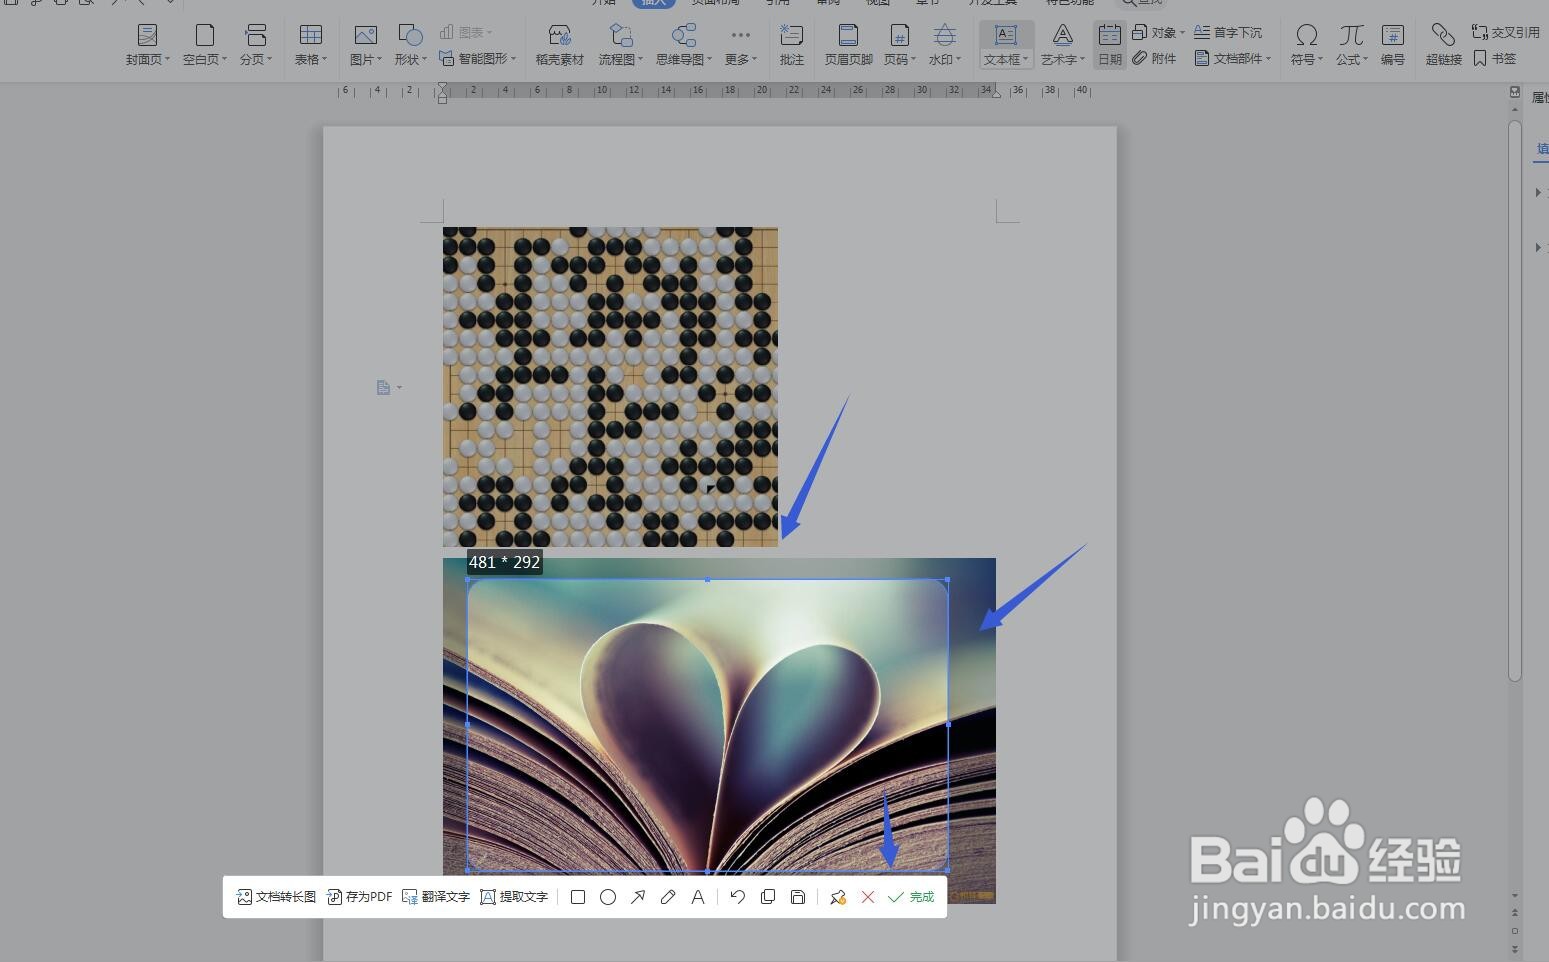Screen dimensions: 1549x962
Task: Open header and footer (页眉页脚)
Action: point(848,45)
